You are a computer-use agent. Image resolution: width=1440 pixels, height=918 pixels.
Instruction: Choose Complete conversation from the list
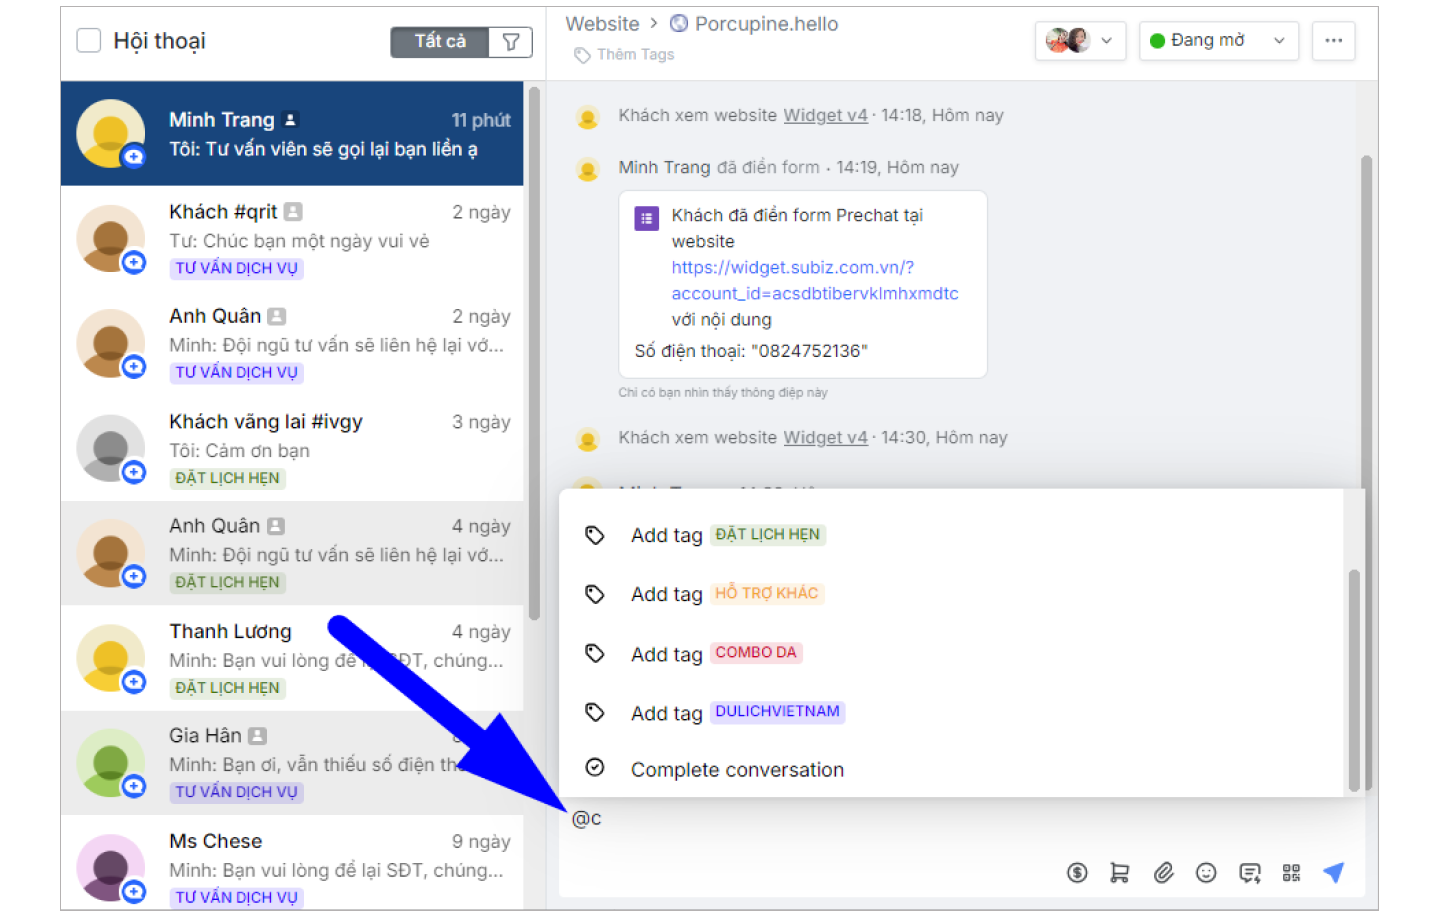click(736, 770)
